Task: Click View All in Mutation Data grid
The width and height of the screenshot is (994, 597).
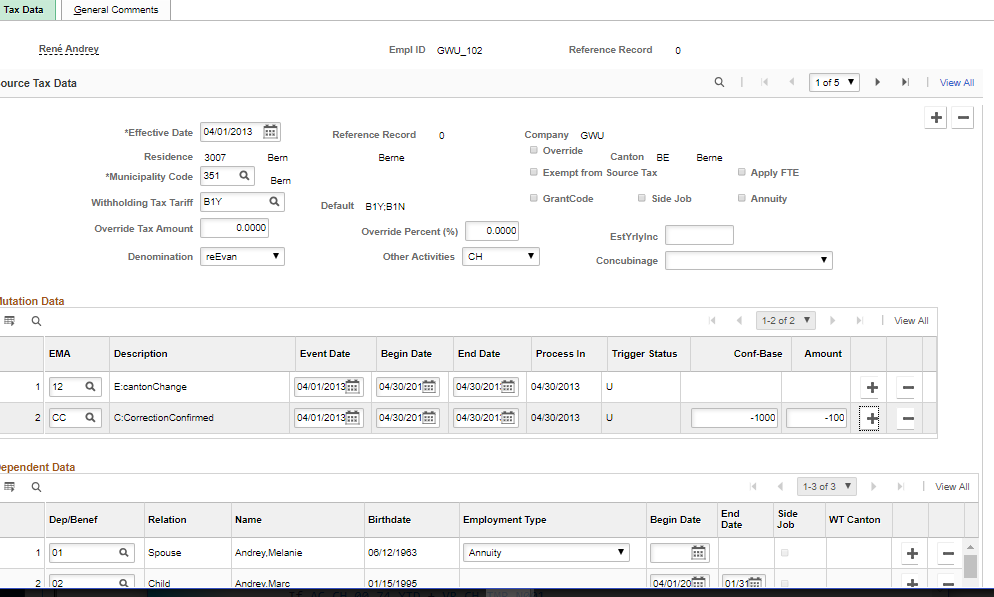Action: tap(911, 321)
